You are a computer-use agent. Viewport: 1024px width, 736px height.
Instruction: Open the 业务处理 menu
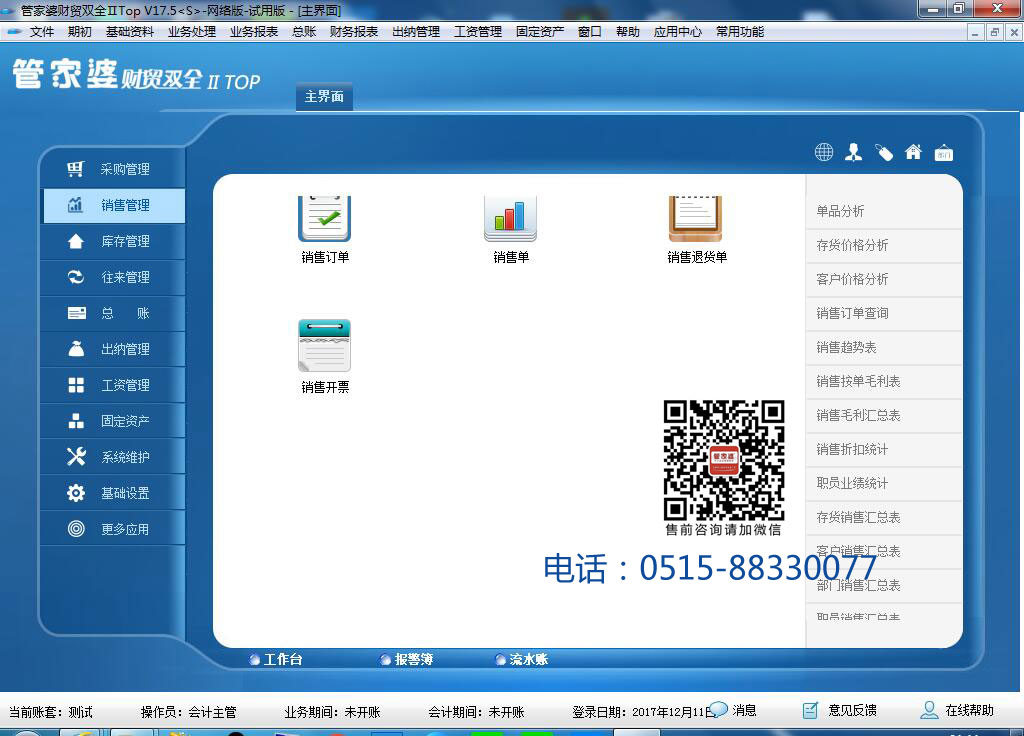(191, 31)
